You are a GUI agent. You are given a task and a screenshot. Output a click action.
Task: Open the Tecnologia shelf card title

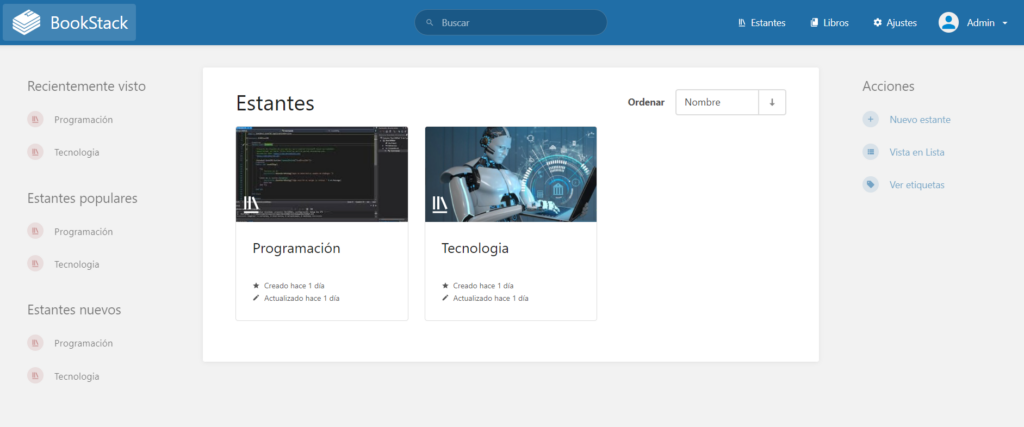(x=475, y=248)
